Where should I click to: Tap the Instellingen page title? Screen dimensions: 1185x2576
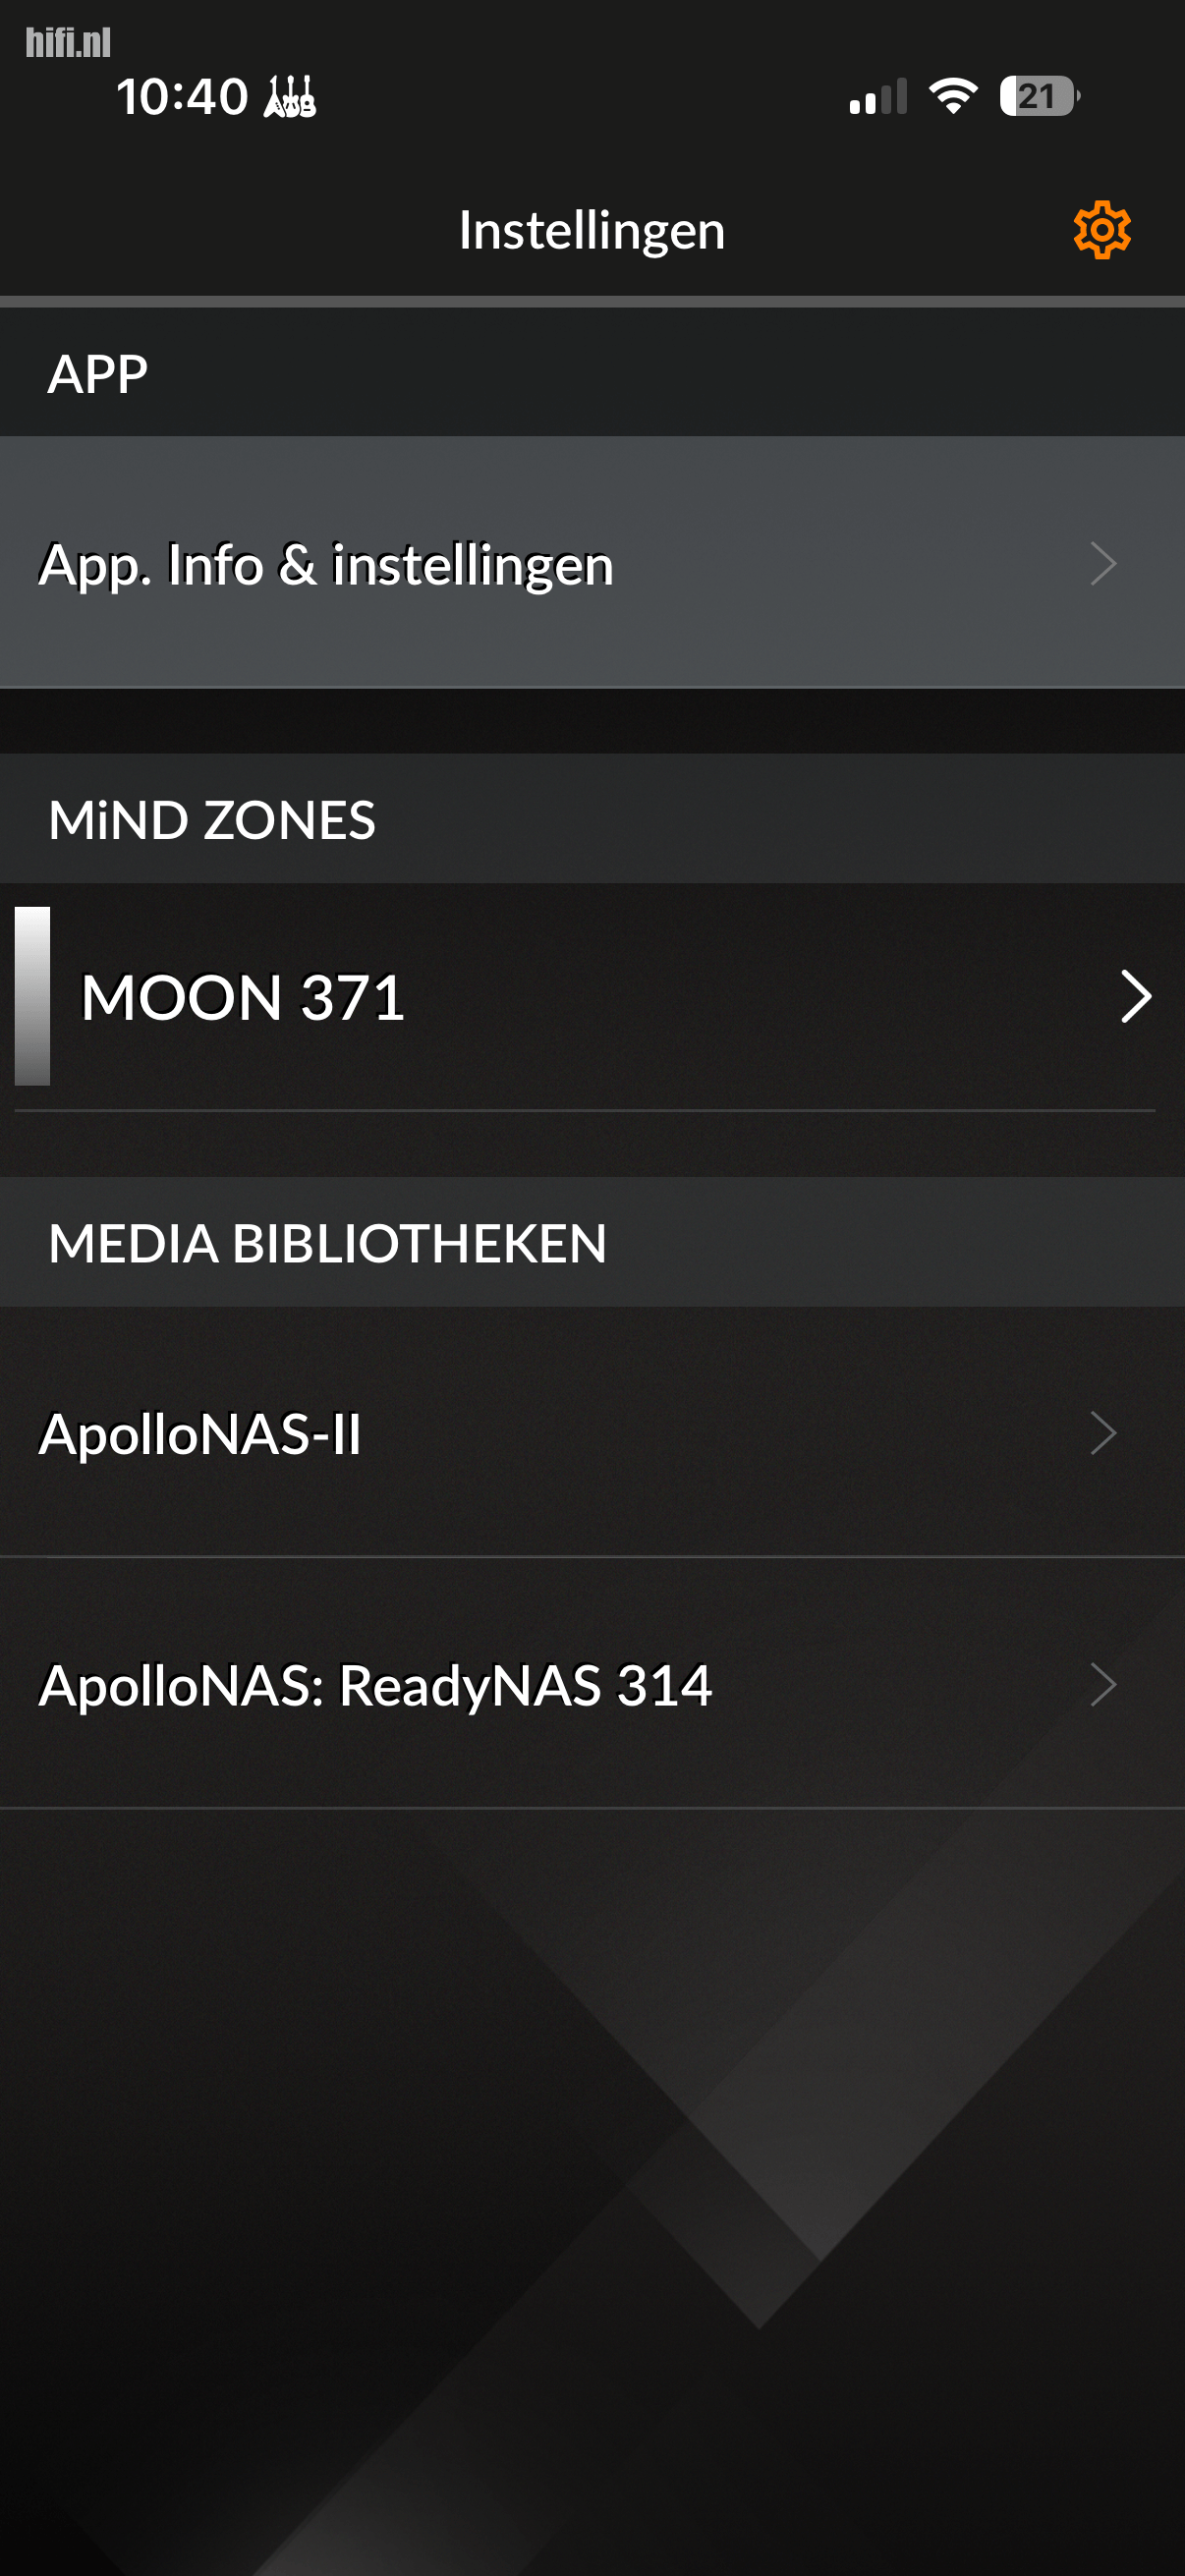click(592, 230)
